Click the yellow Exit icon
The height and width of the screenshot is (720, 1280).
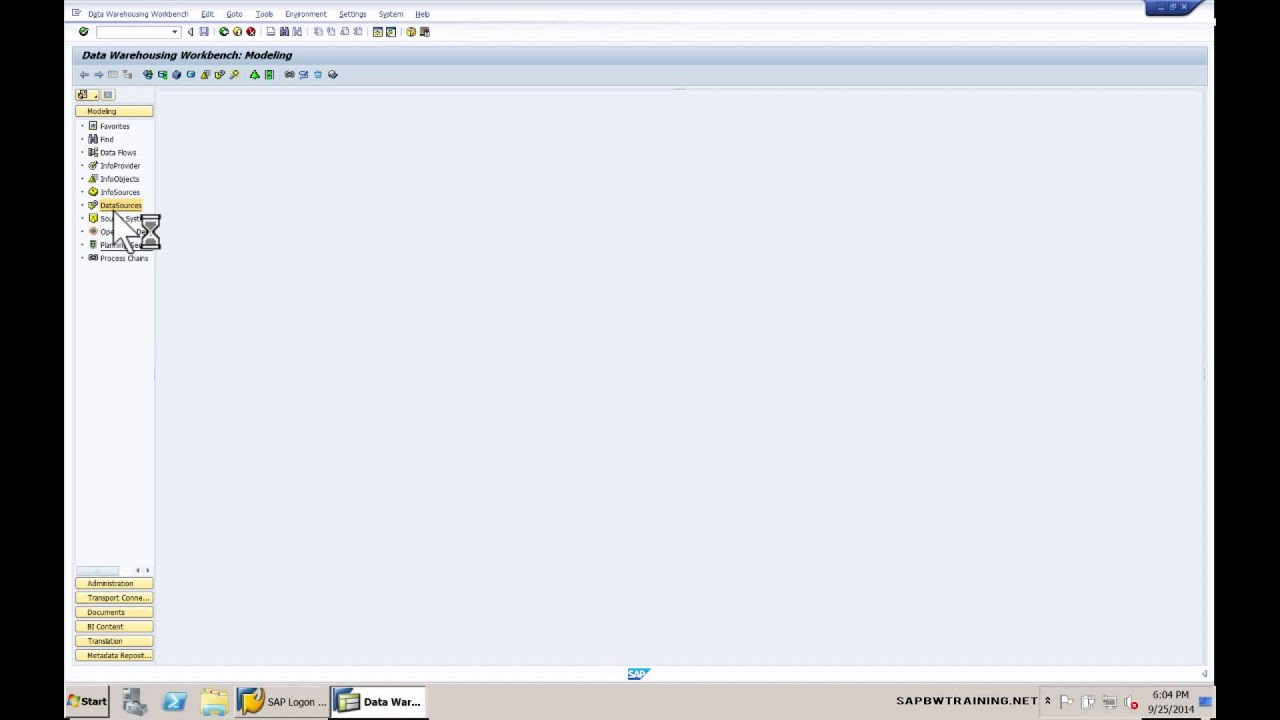(237, 32)
